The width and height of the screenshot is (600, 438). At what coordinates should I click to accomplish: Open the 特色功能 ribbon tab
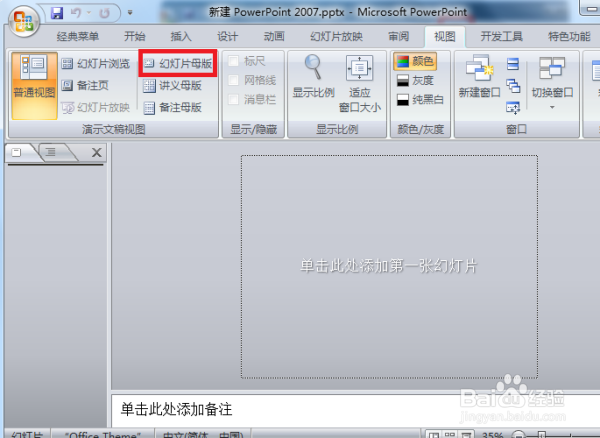tap(569, 36)
